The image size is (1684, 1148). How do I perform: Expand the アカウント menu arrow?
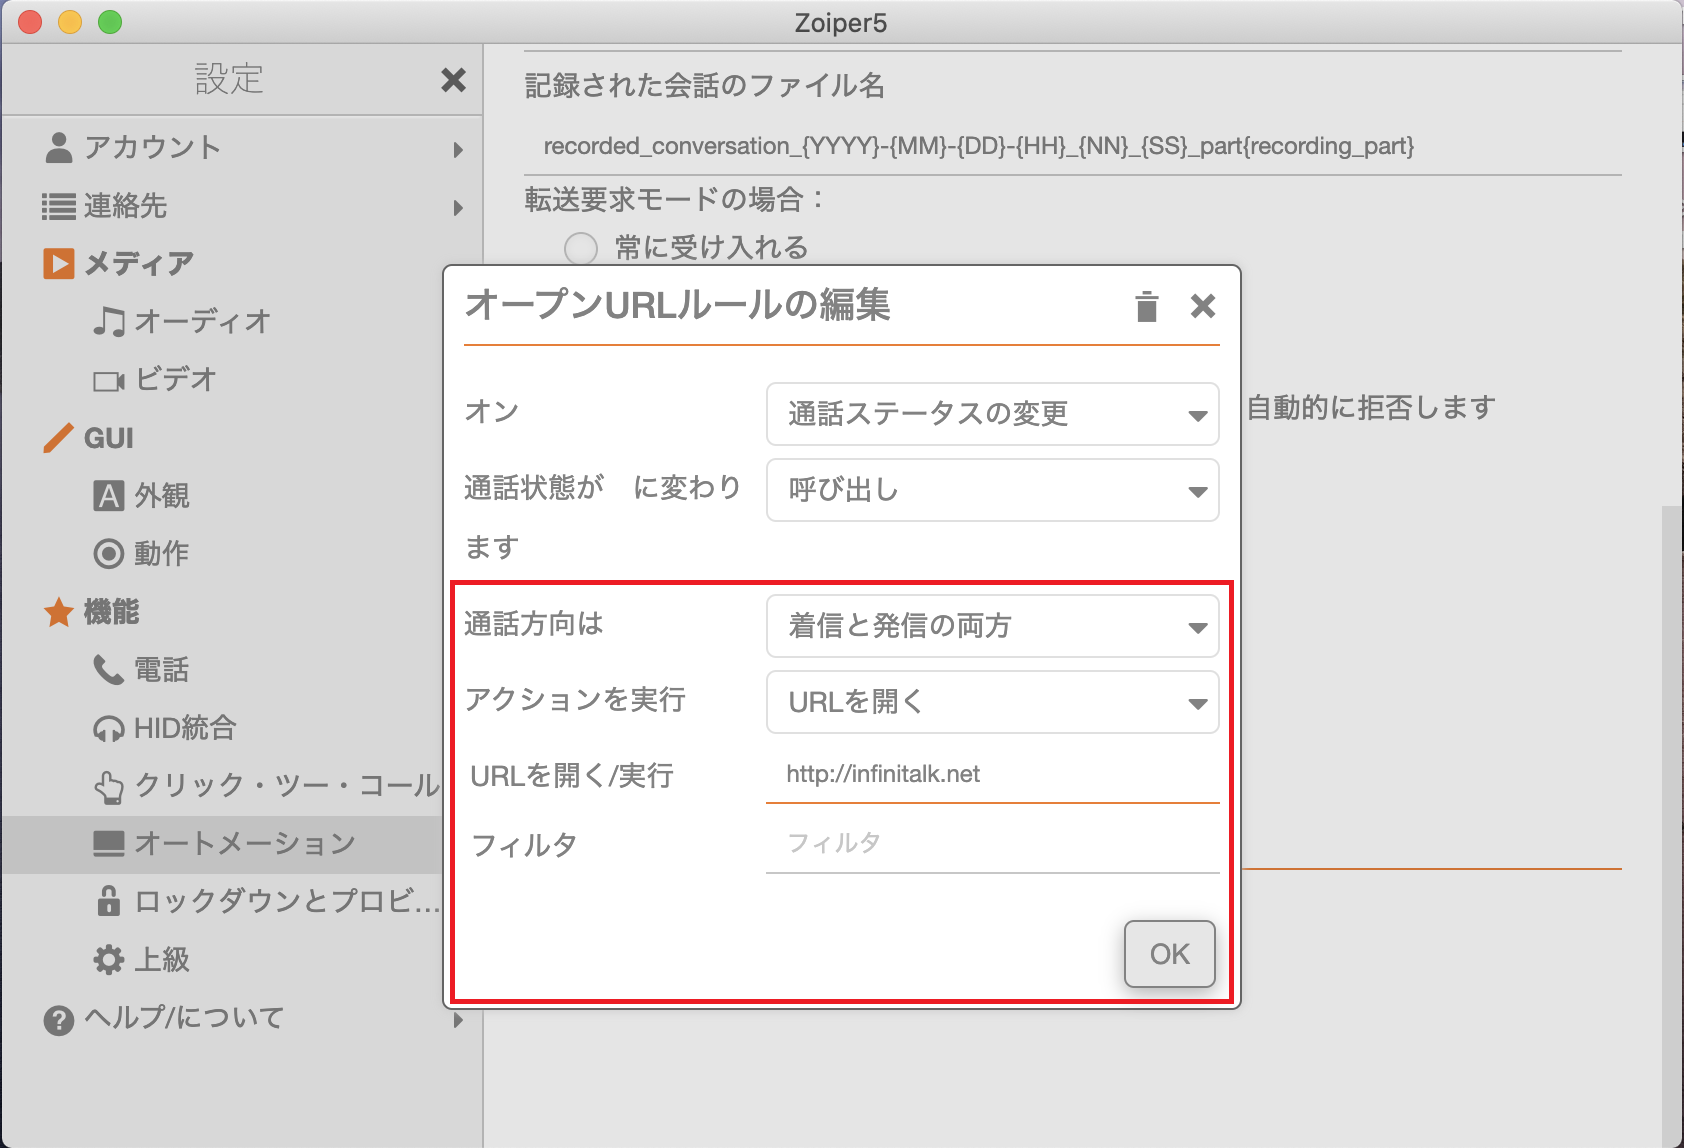coord(458,150)
